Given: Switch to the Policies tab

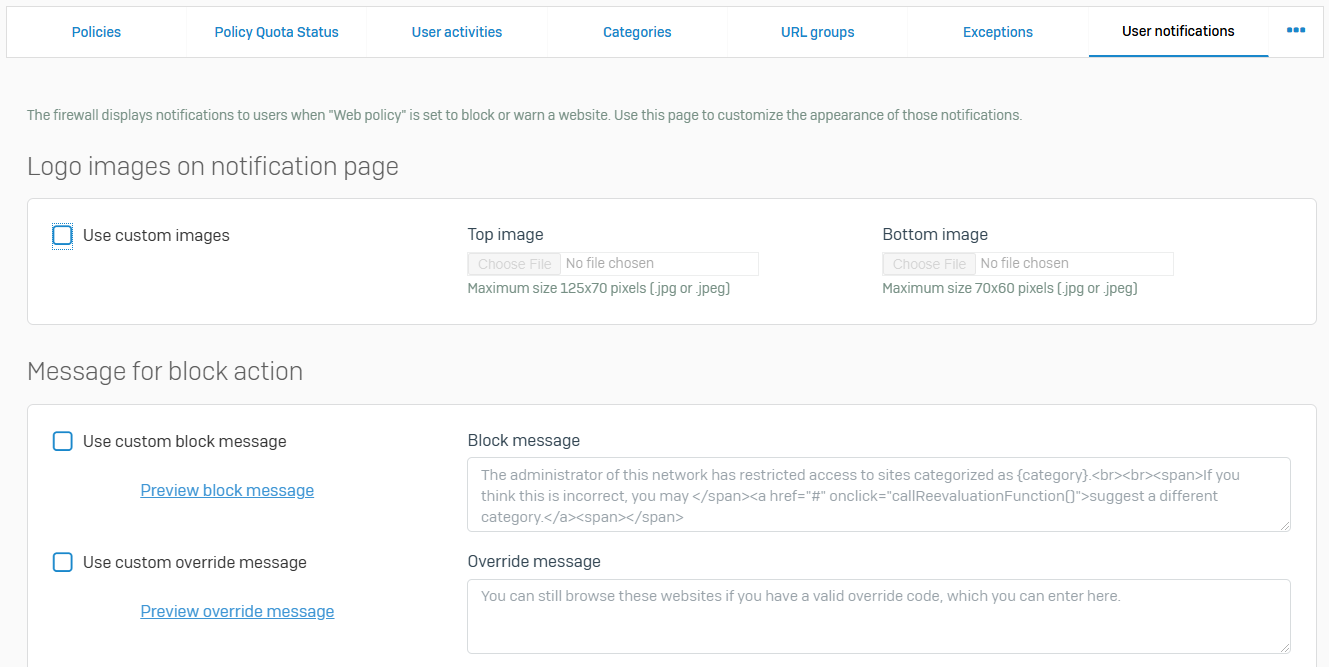Looking at the screenshot, I should pos(96,32).
